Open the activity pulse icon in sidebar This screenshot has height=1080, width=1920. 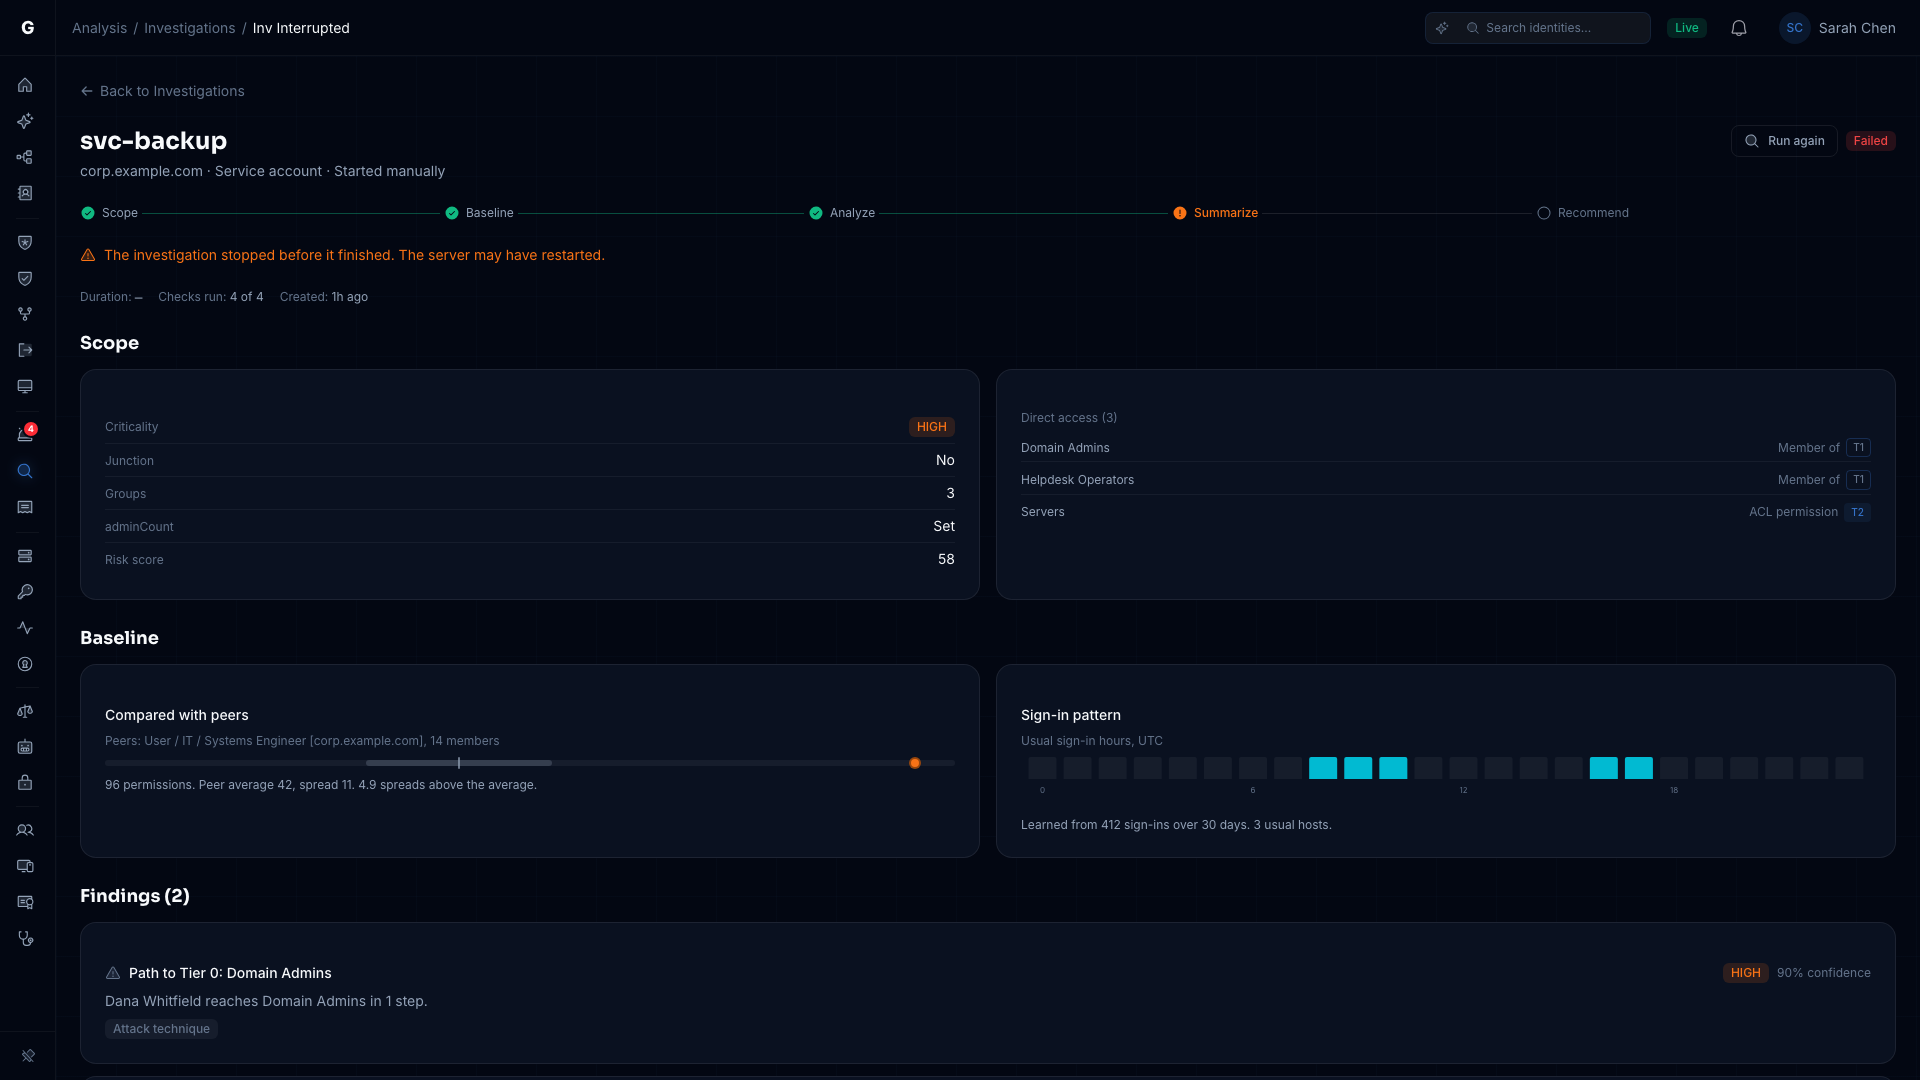25,628
